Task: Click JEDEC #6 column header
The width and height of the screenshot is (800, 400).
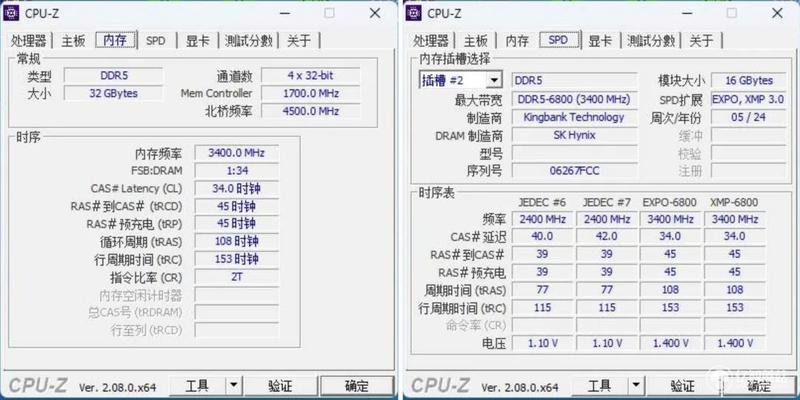Action: [x=542, y=203]
